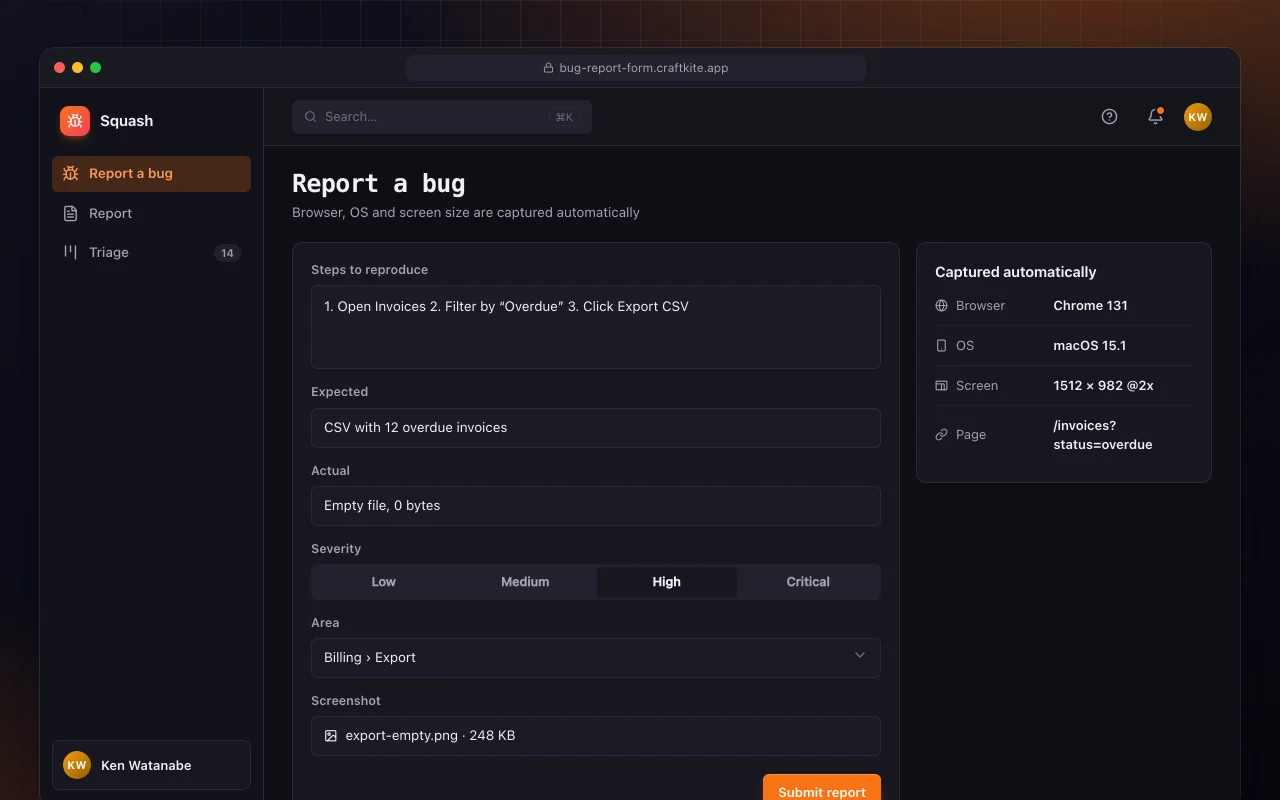Focus the Actual field

point(596,506)
